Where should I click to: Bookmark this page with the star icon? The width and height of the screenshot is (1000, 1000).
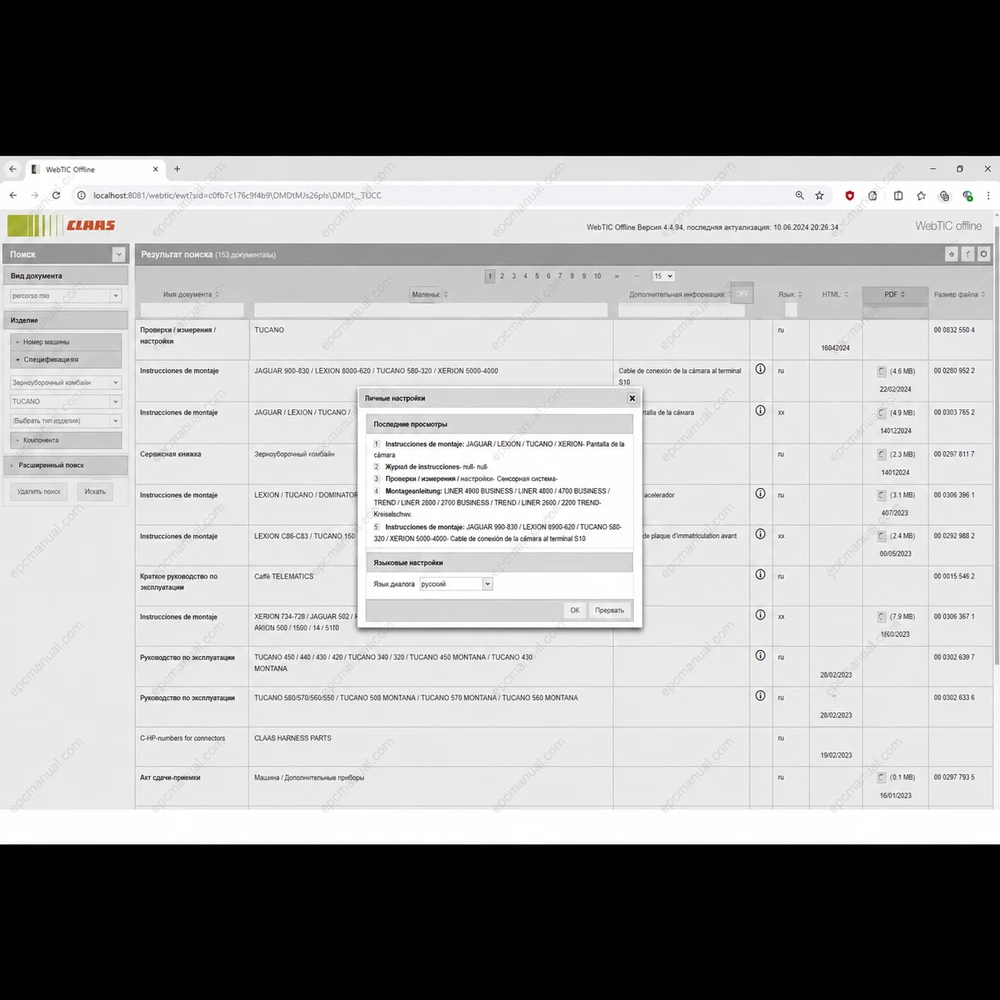tap(820, 195)
